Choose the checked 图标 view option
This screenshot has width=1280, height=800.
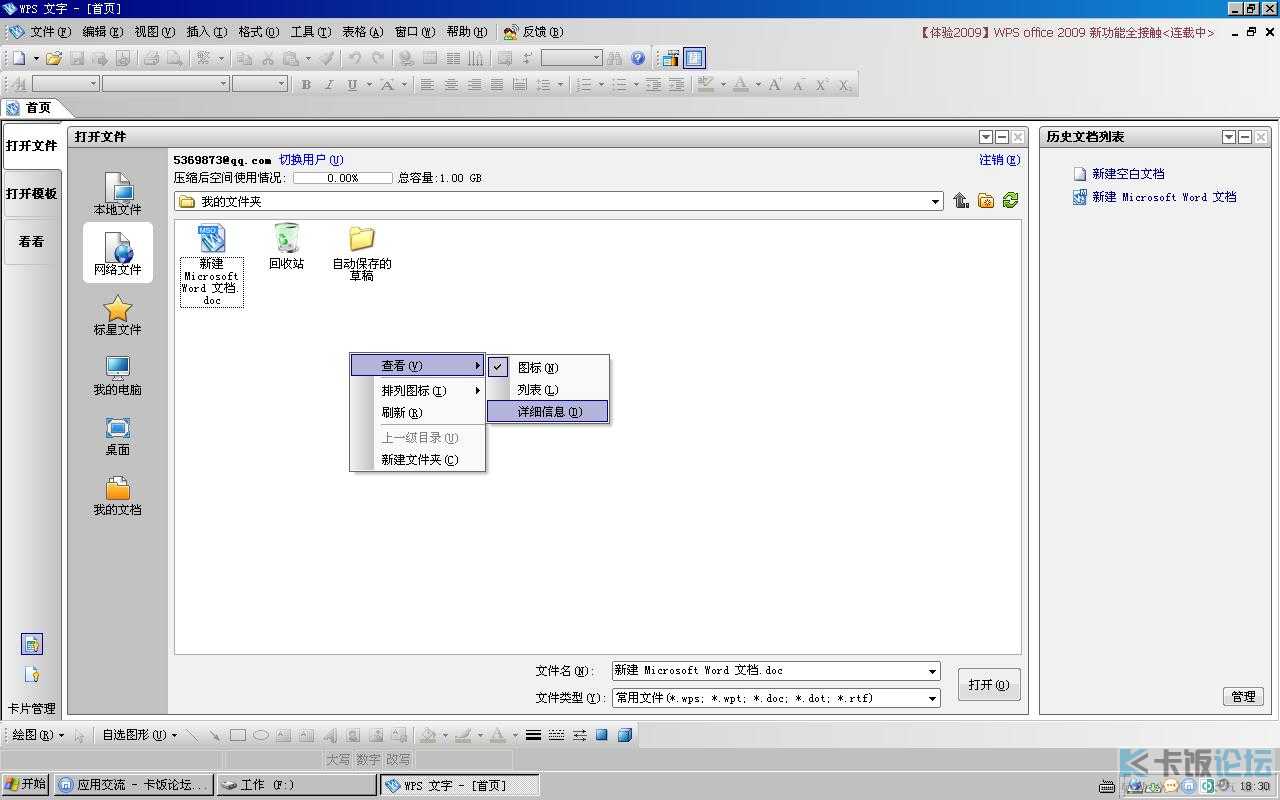tap(548, 367)
